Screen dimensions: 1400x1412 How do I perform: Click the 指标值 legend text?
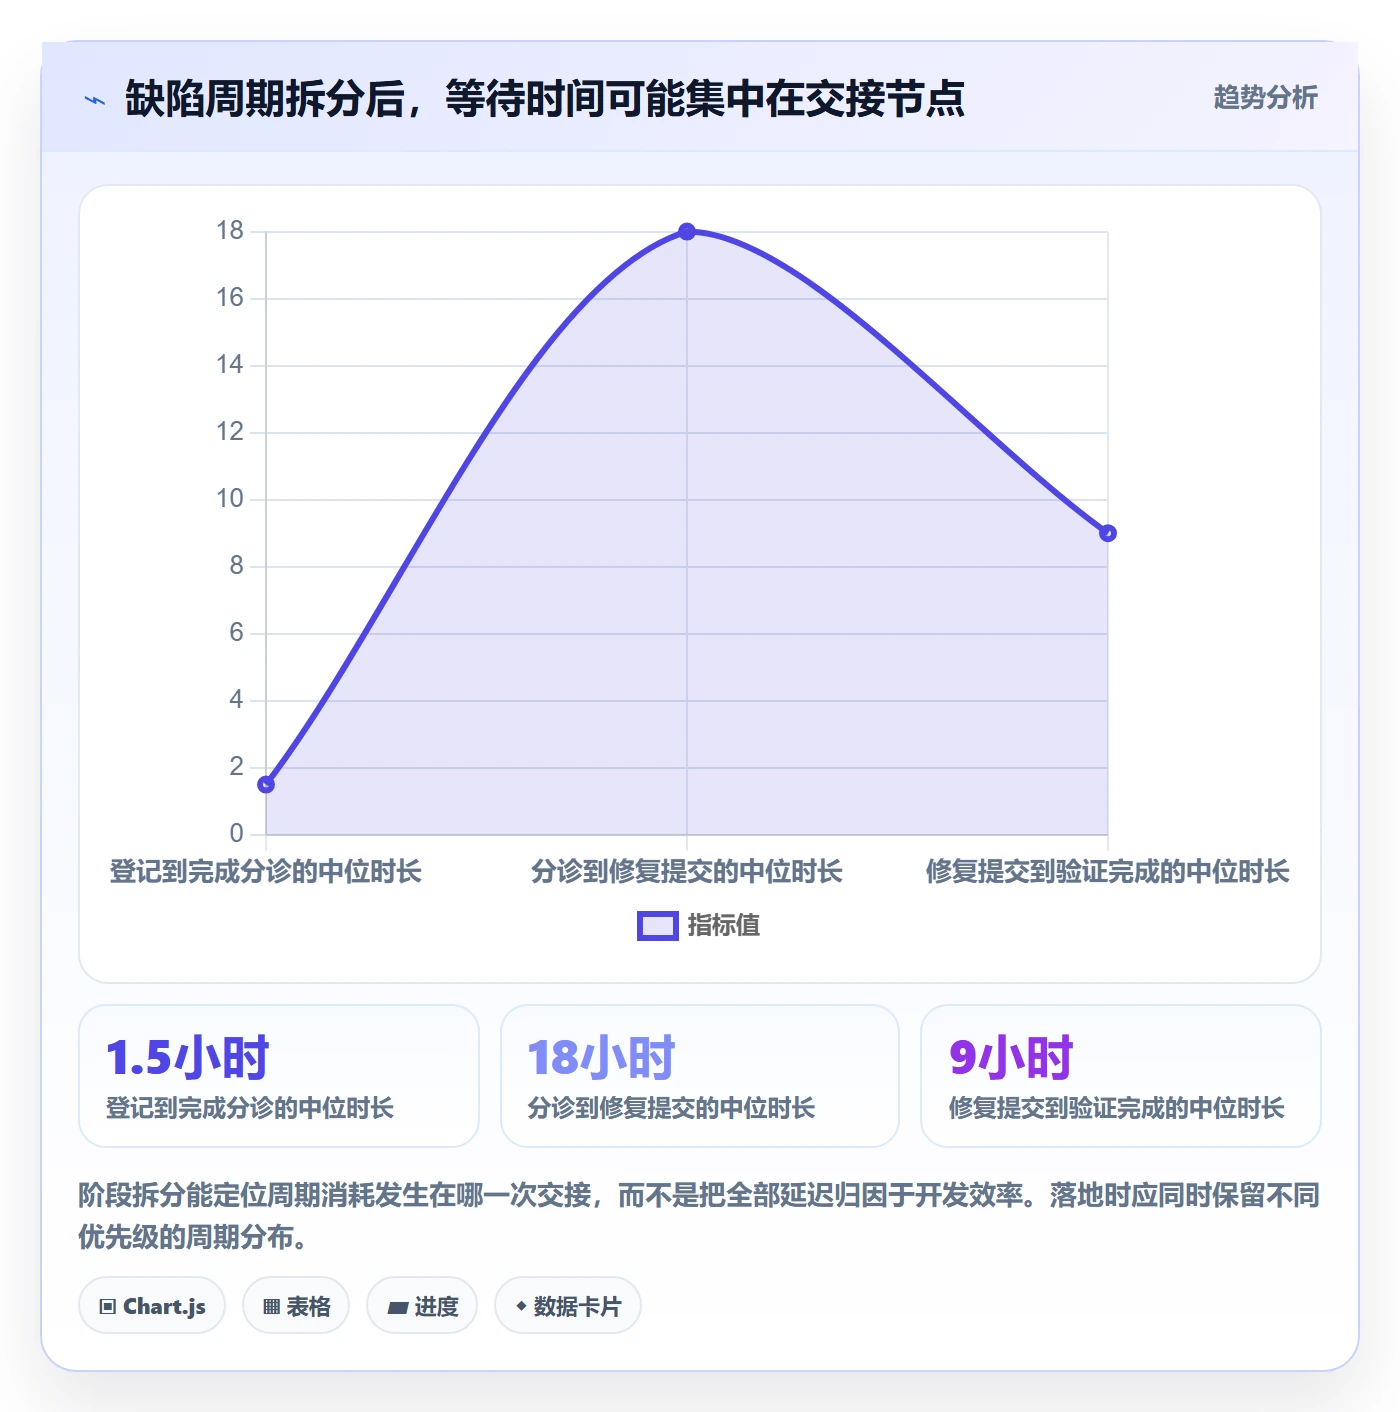[724, 926]
